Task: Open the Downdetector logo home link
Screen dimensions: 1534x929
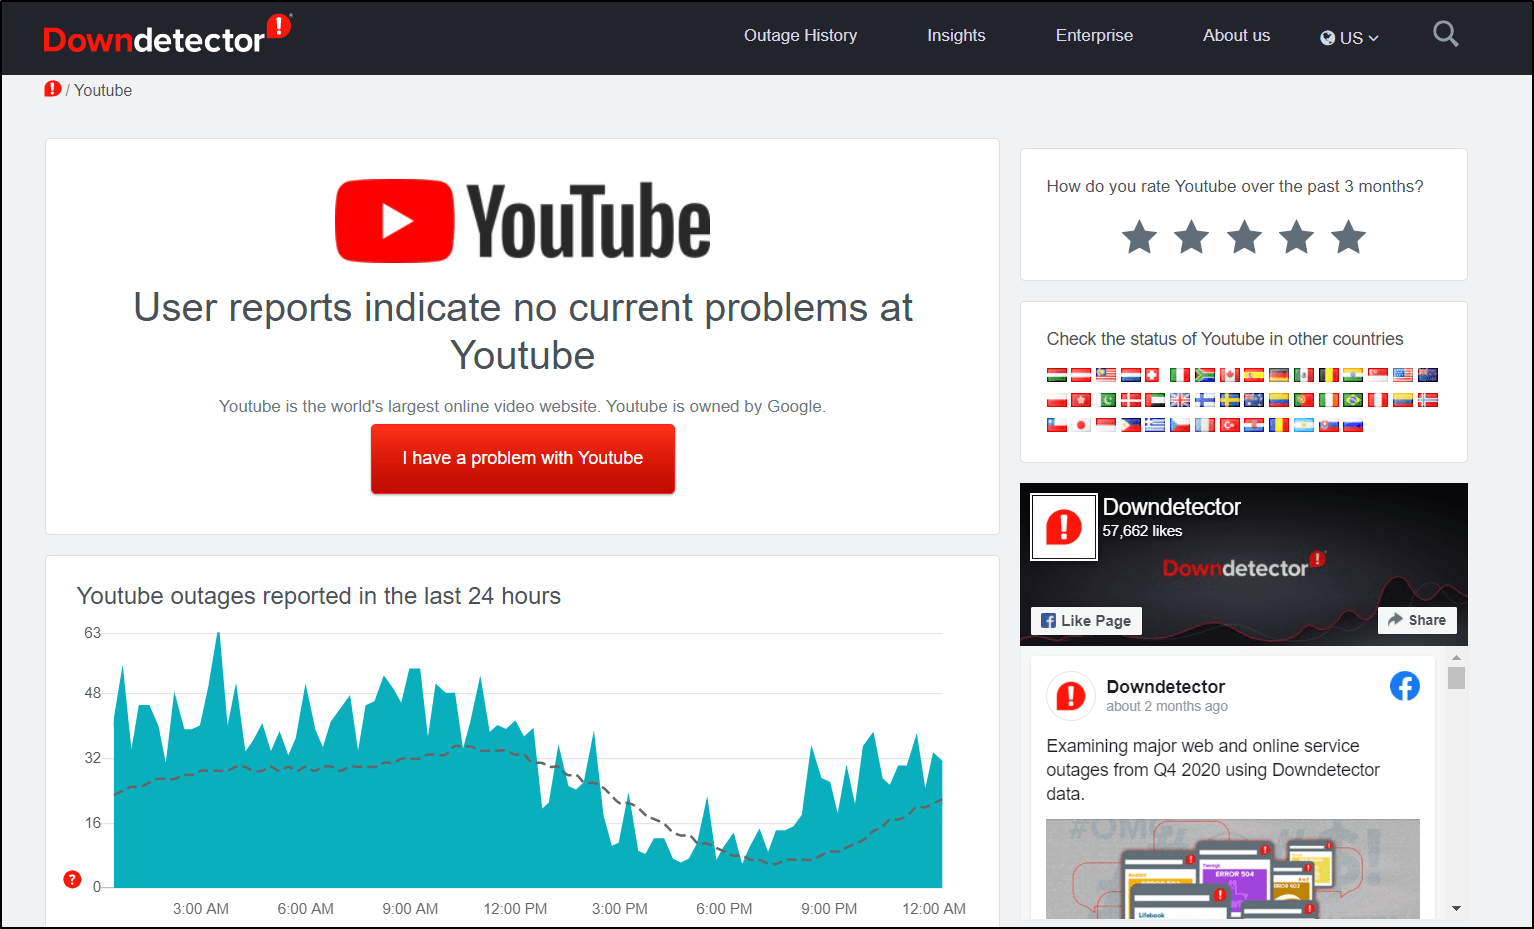Action: pyautogui.click(x=166, y=36)
